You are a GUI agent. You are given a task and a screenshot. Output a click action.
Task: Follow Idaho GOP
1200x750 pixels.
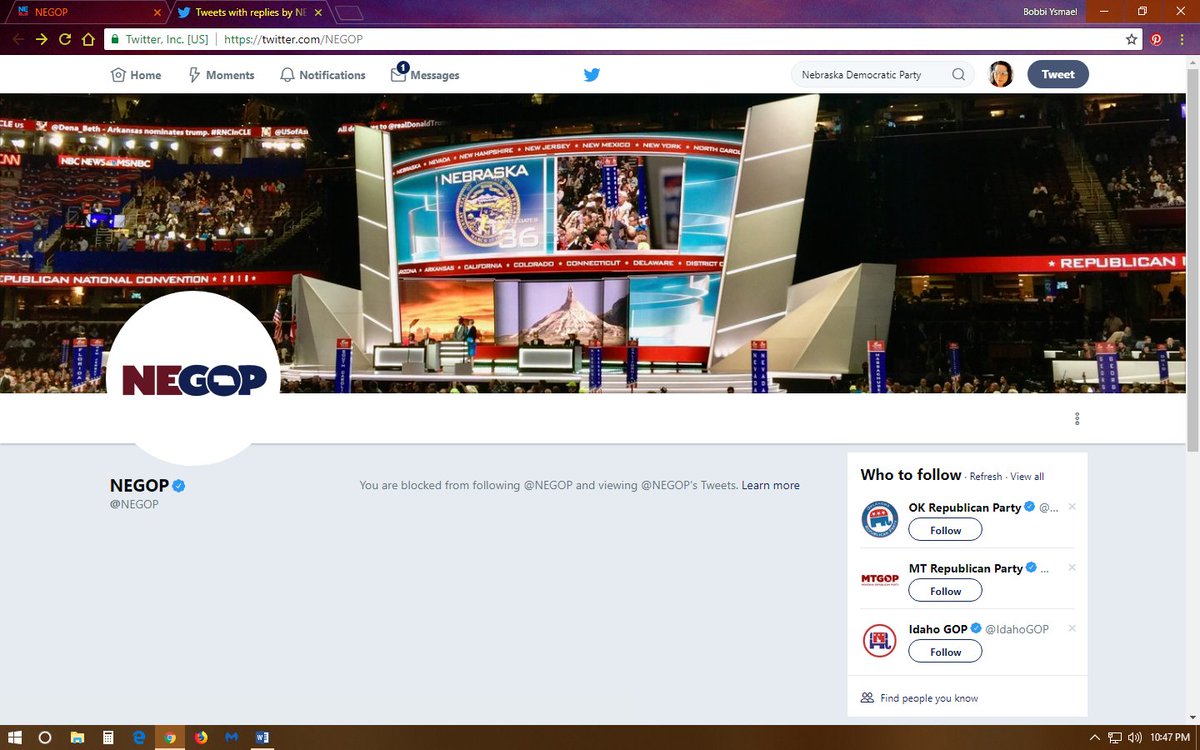coord(945,652)
